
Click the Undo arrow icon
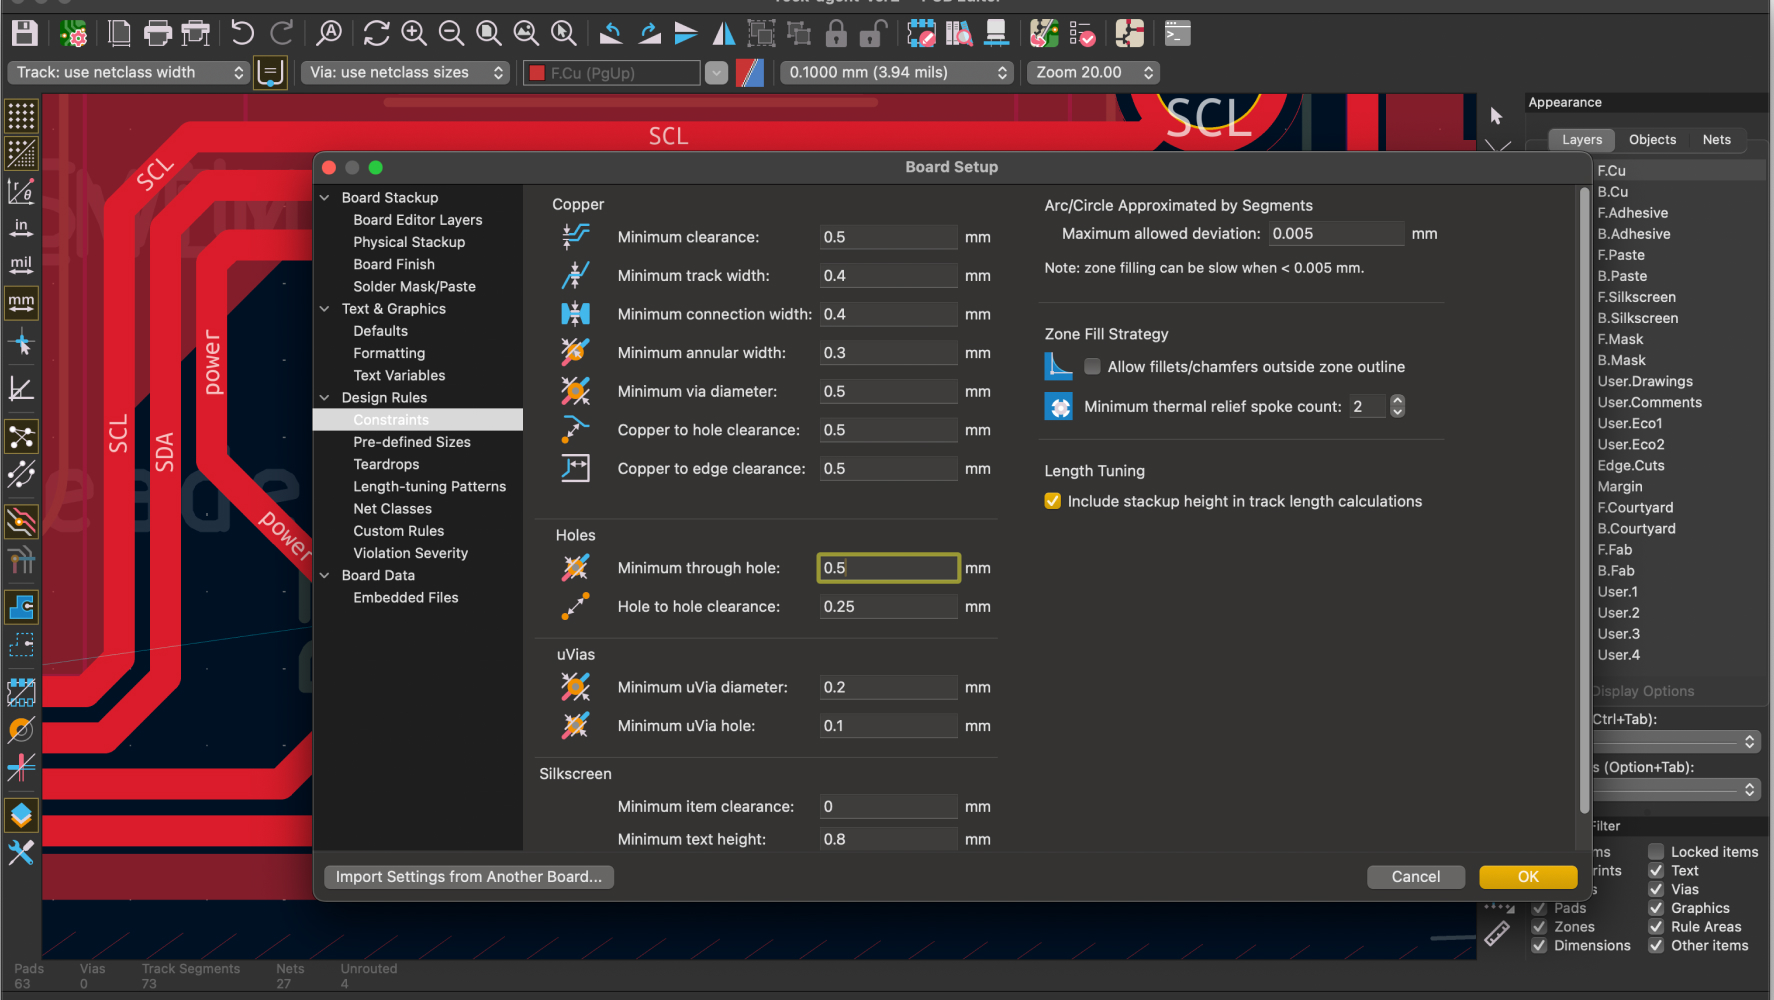pyautogui.click(x=242, y=33)
